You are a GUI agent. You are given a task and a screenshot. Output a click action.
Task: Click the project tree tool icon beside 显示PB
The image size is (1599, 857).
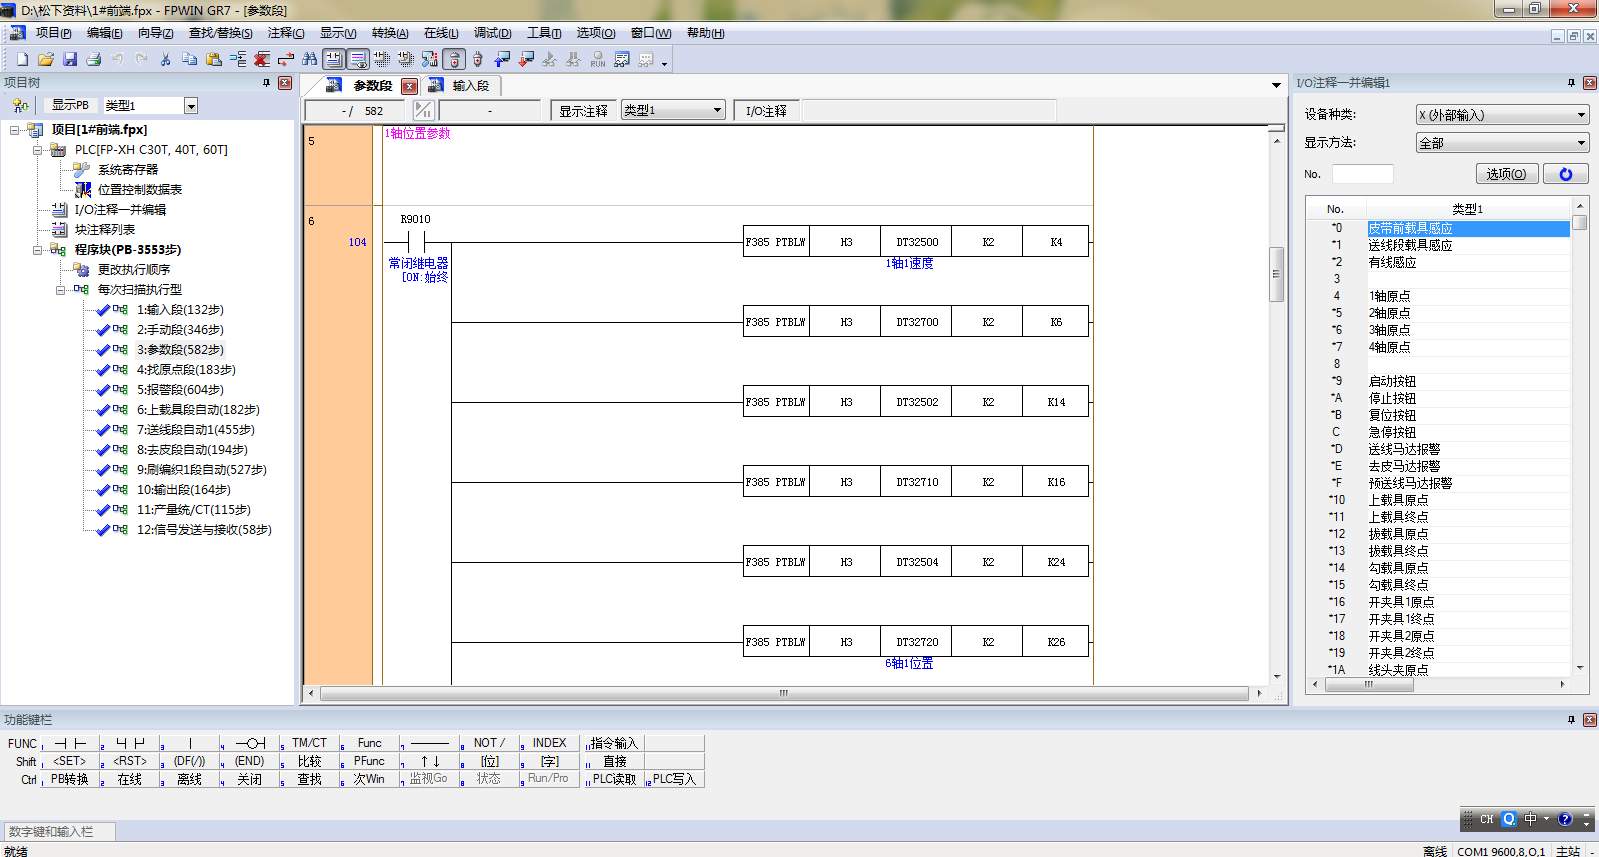pyautogui.click(x=20, y=105)
